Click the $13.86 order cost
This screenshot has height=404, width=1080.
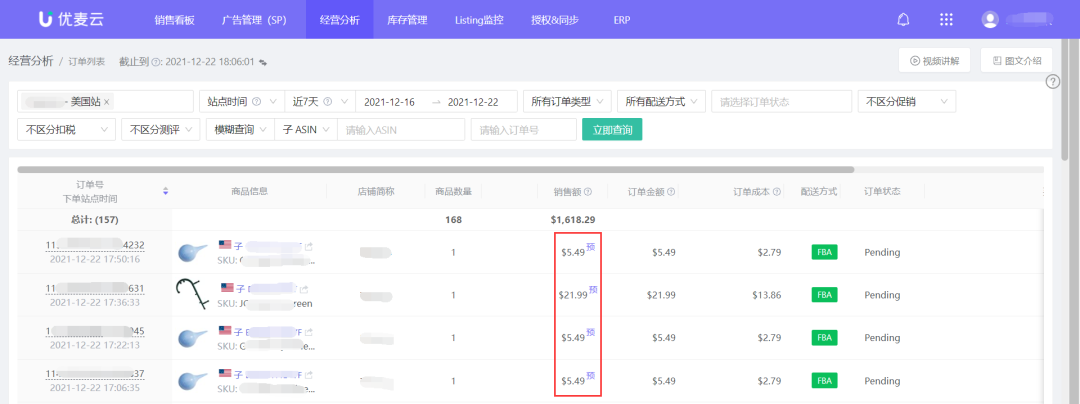(767, 295)
